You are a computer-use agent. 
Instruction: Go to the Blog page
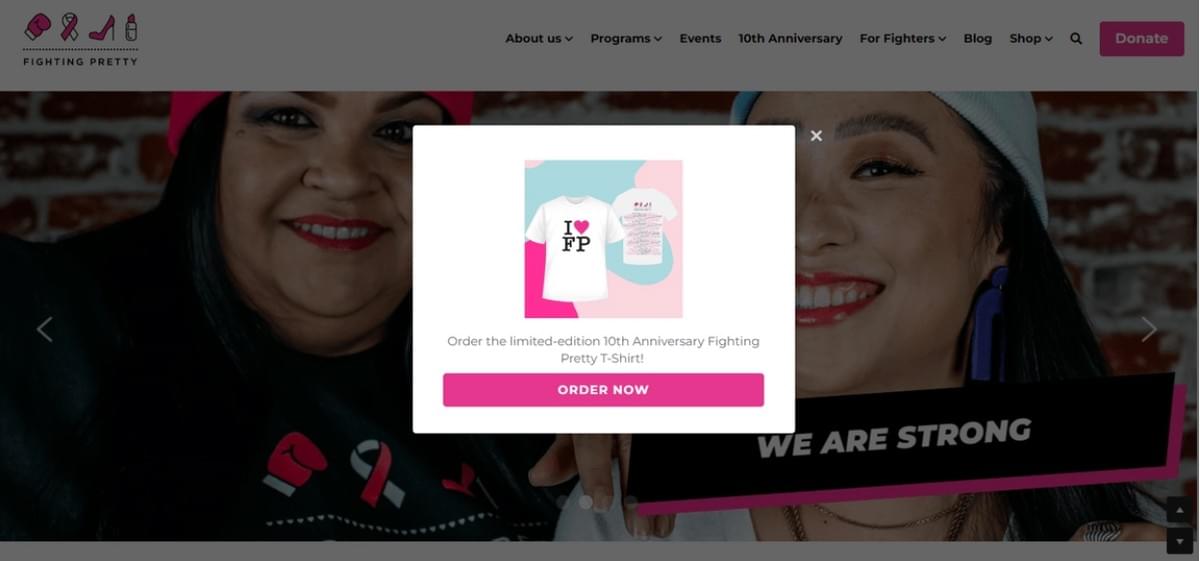(978, 39)
